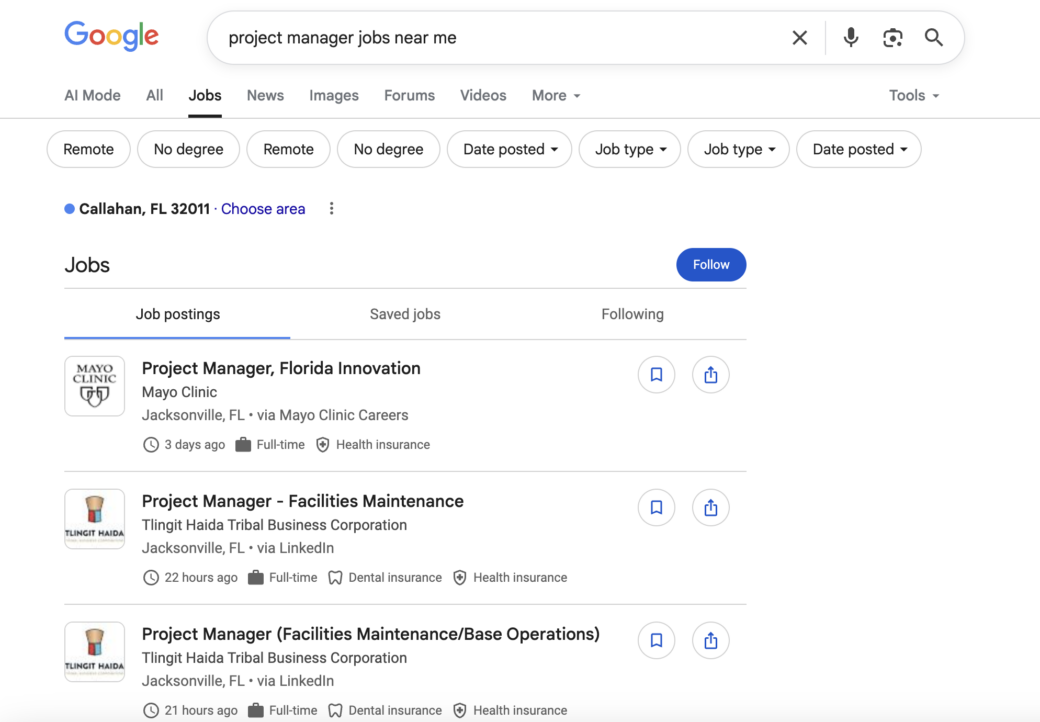Select the Job postings tab
This screenshot has width=1040, height=722.
click(178, 314)
